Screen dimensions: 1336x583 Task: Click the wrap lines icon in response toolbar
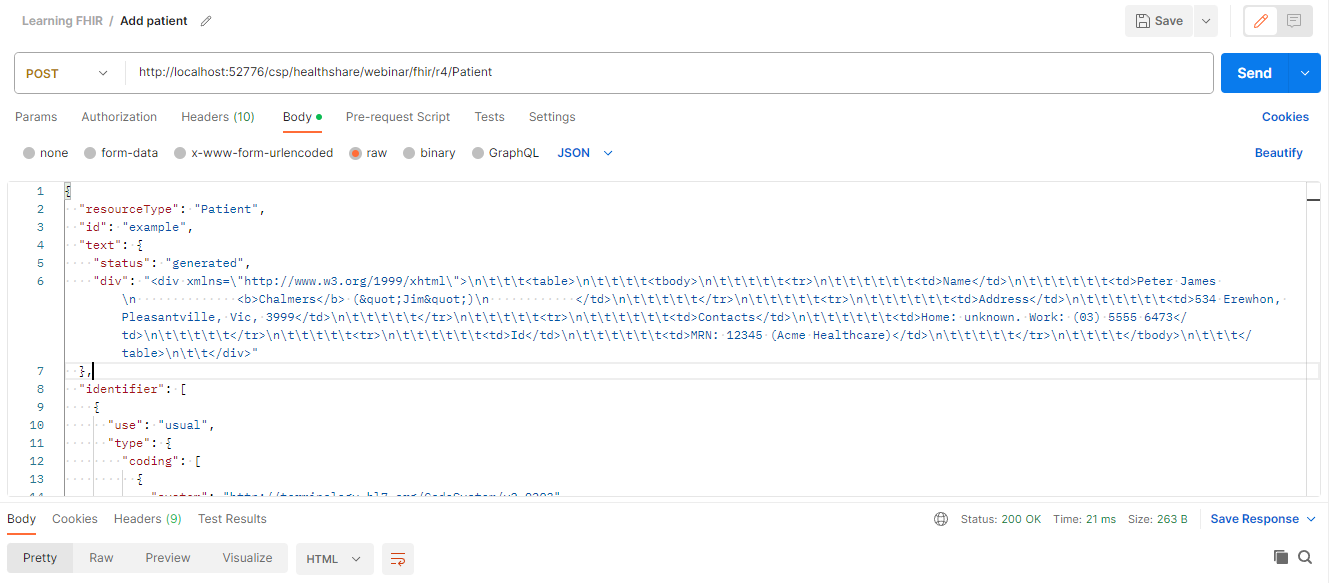(398, 559)
